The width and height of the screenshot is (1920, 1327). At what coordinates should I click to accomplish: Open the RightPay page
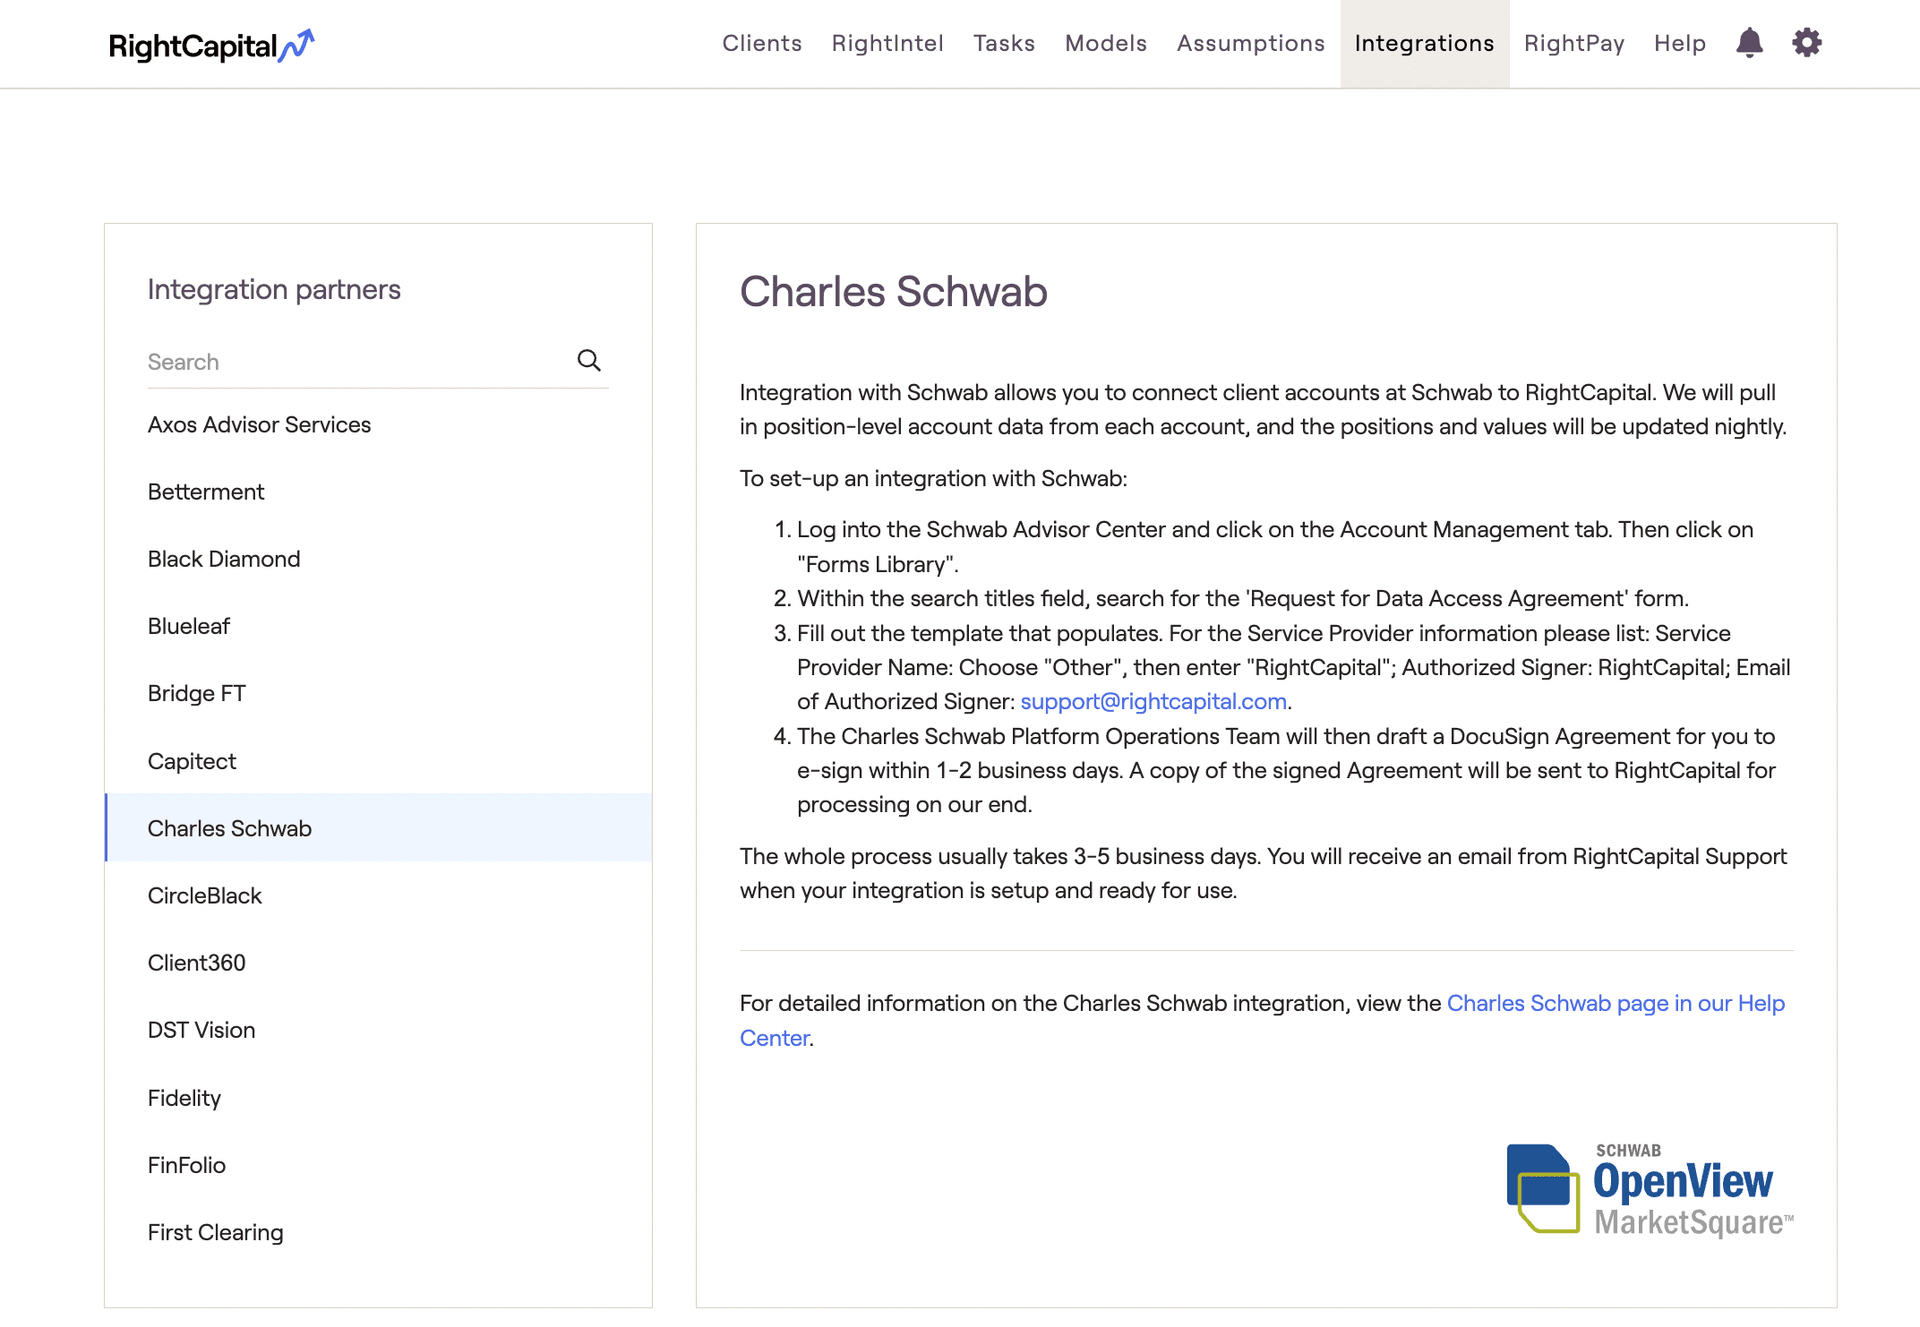1574,44
